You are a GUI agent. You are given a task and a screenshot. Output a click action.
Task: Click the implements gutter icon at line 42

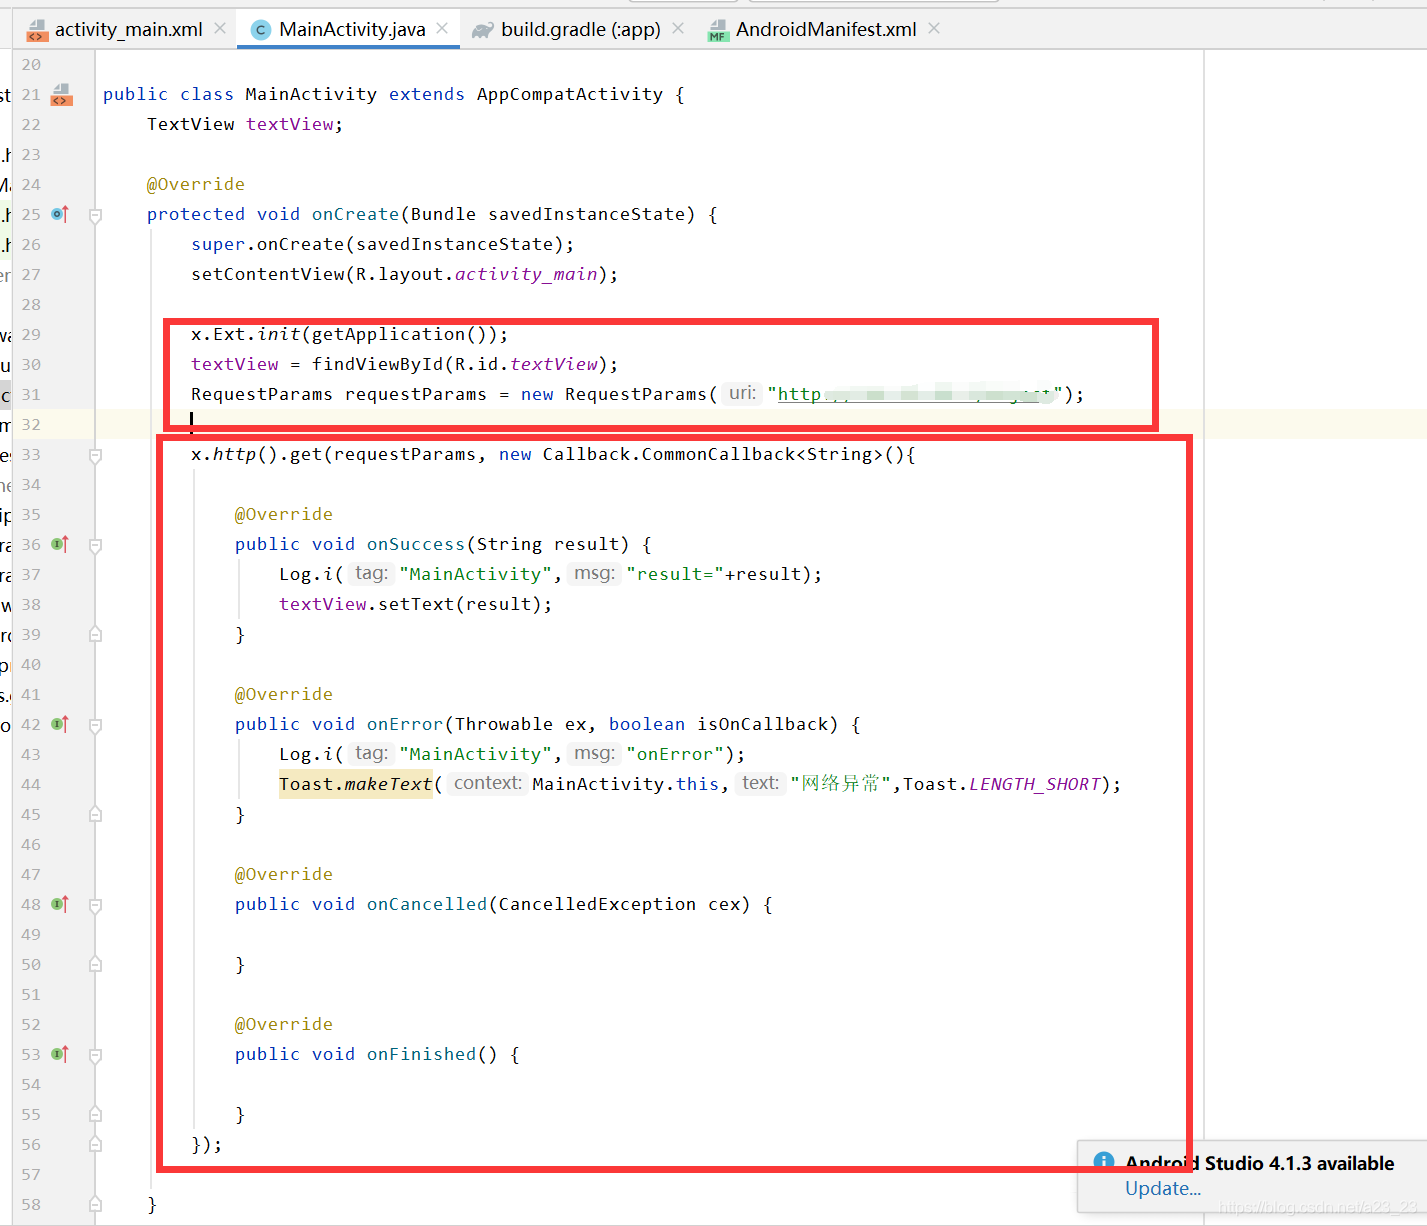60,724
